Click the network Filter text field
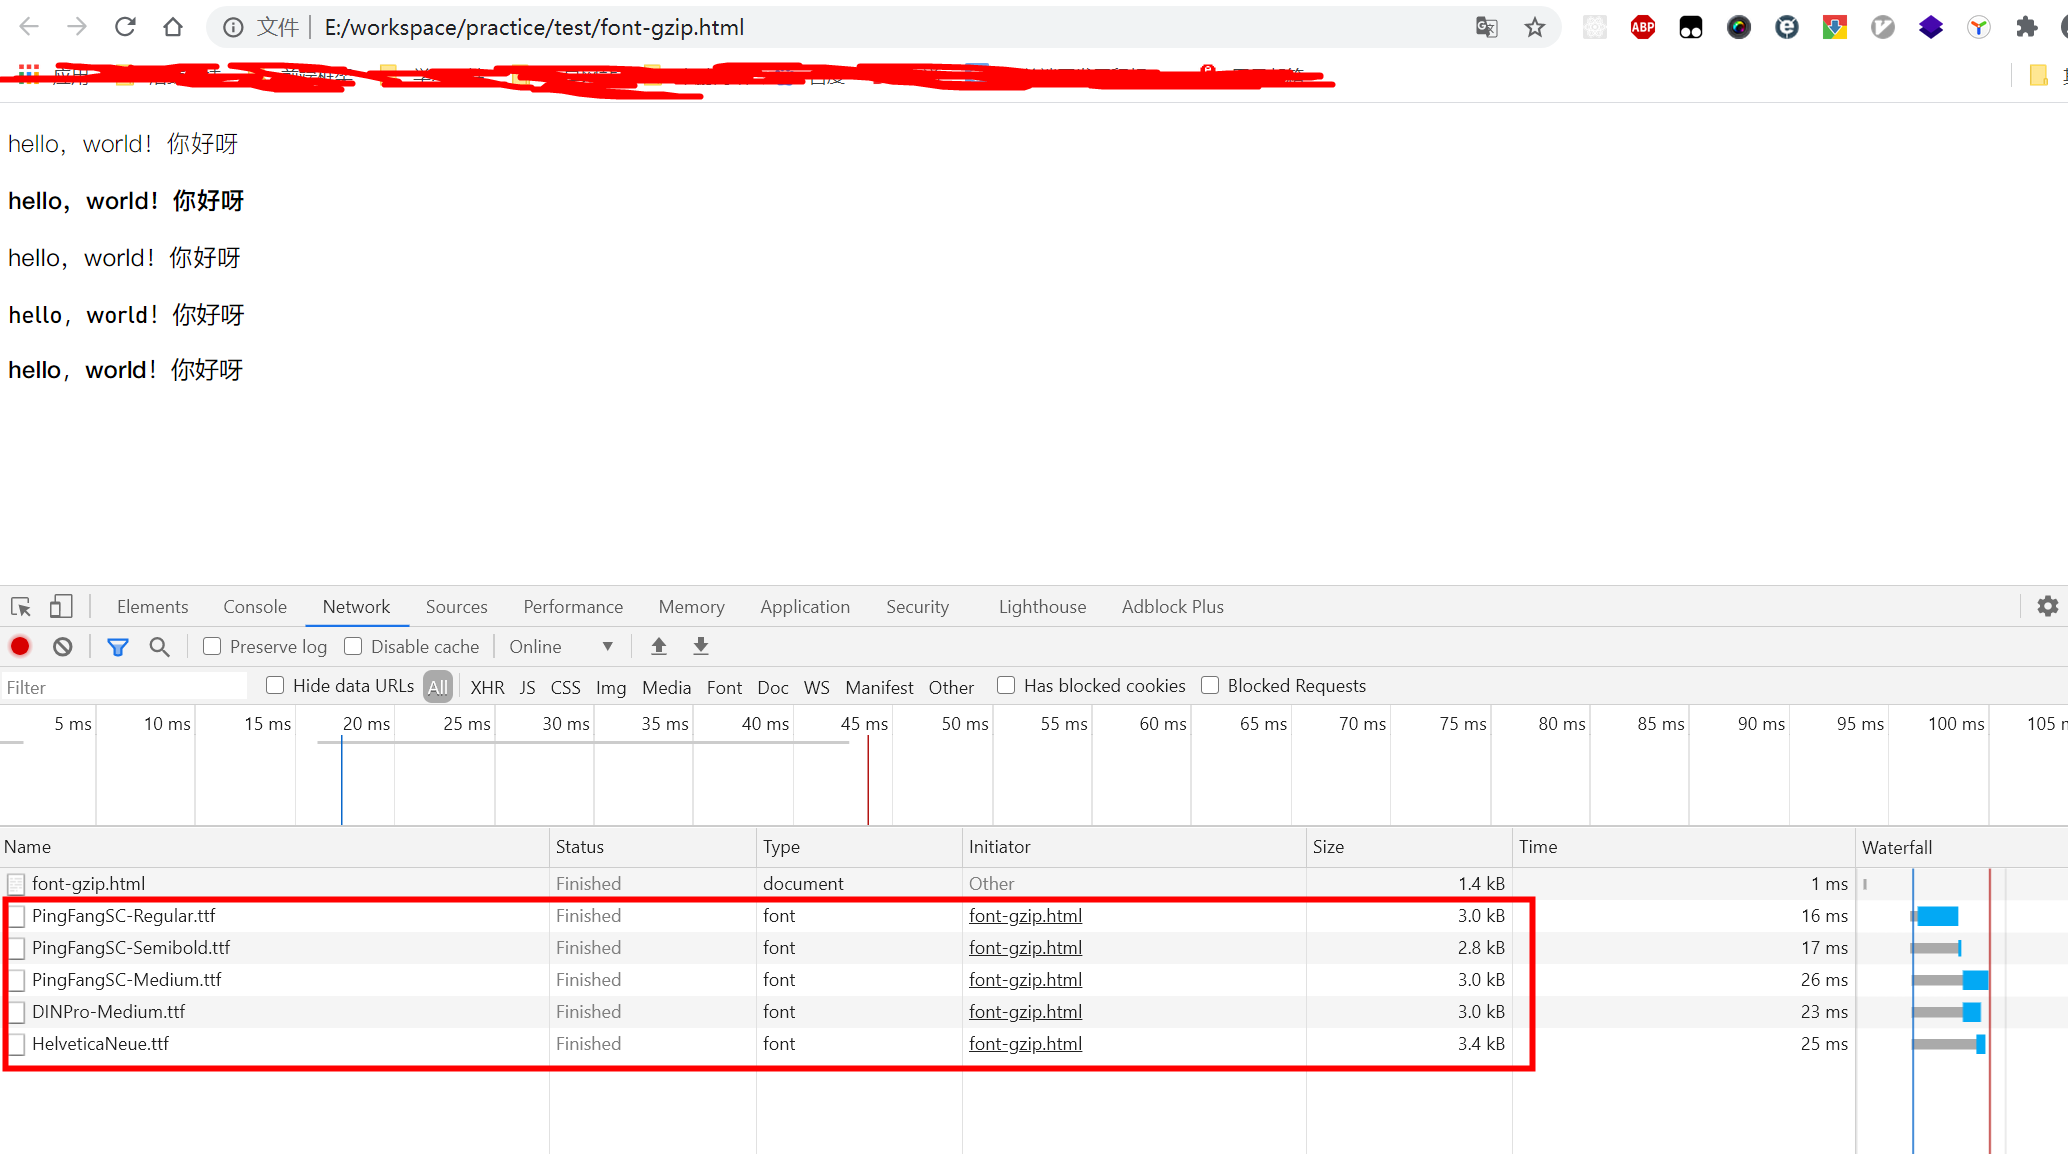2068x1154 pixels. tap(124, 687)
